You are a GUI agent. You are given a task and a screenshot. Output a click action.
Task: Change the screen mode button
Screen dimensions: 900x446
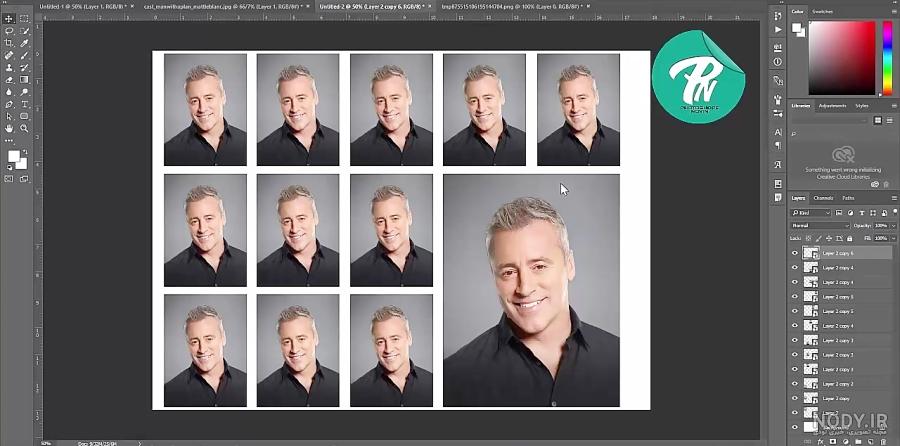click(24, 179)
